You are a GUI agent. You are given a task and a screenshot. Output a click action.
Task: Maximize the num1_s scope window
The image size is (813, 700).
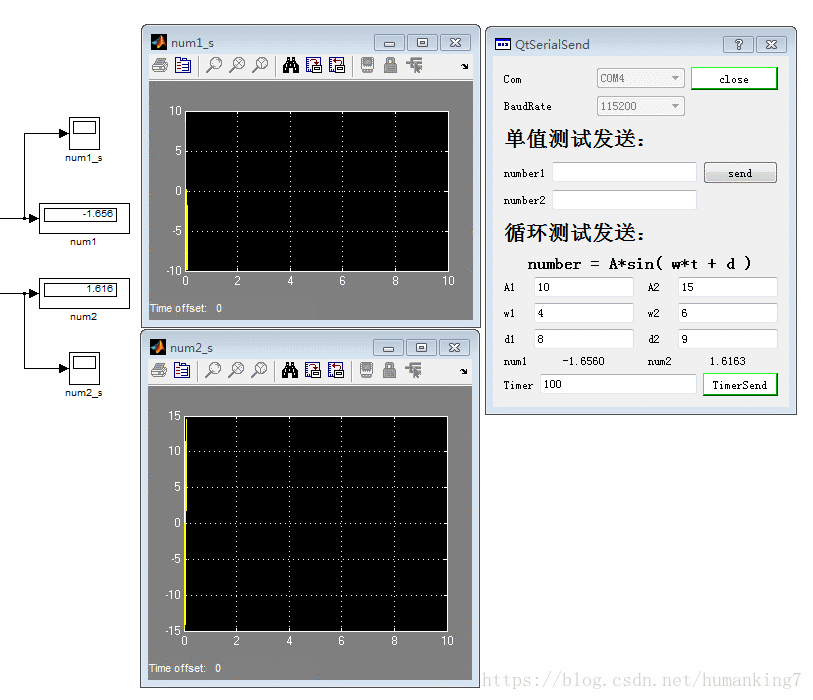[x=423, y=43]
